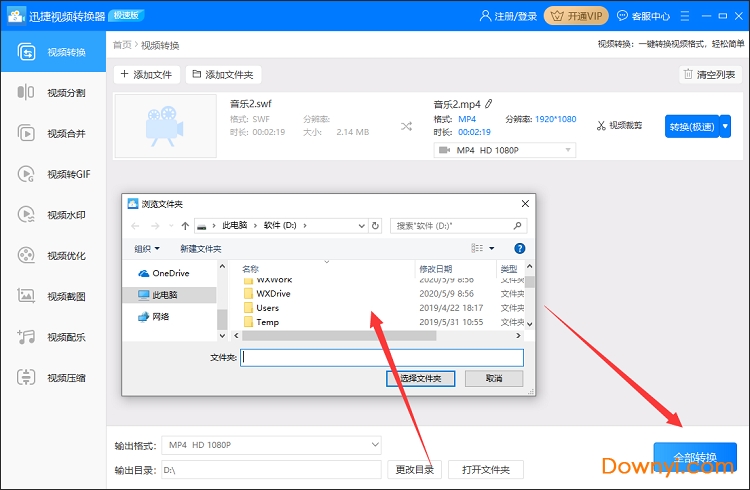The width and height of the screenshot is (750, 490).
Task: Open the 视频合并 sidebar tab
Action: (x=53, y=133)
